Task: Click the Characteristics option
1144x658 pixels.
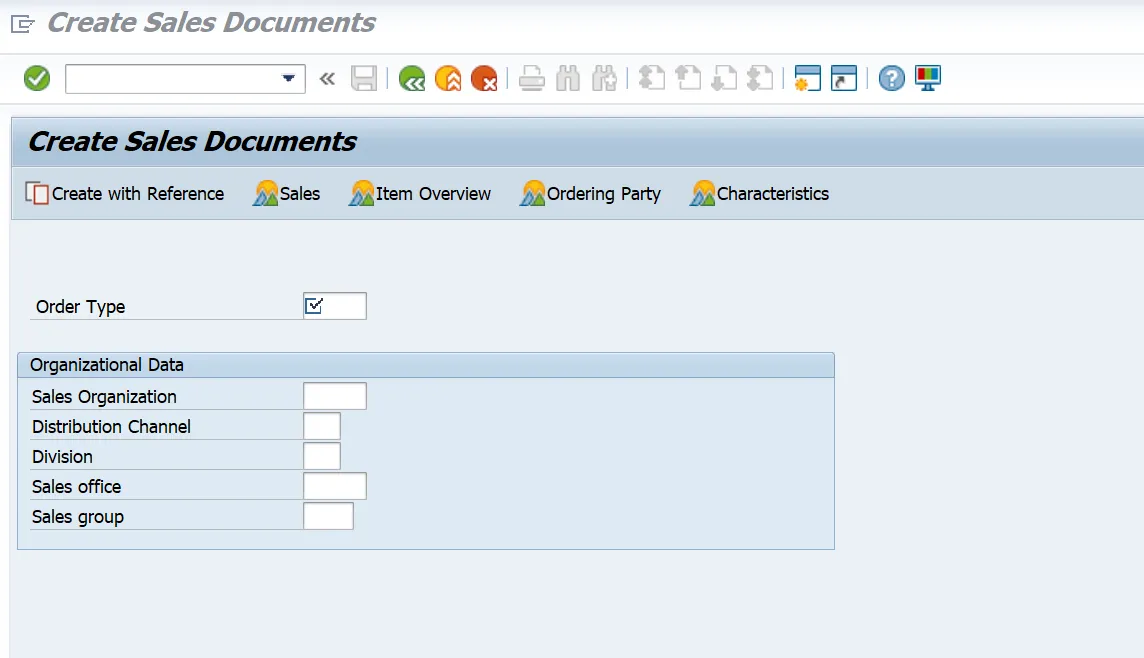Action: pos(759,193)
